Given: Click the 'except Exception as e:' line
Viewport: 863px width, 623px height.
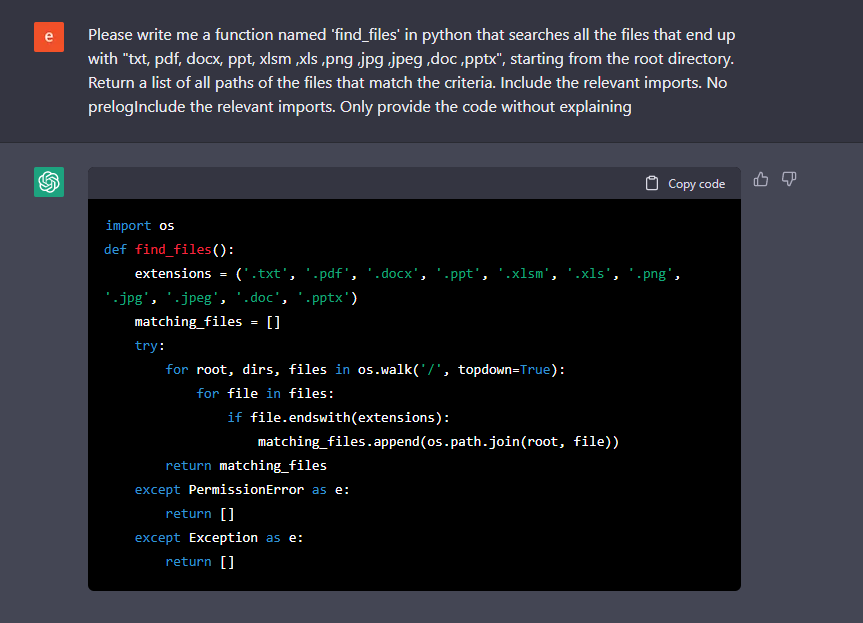Looking at the screenshot, I should [219, 537].
